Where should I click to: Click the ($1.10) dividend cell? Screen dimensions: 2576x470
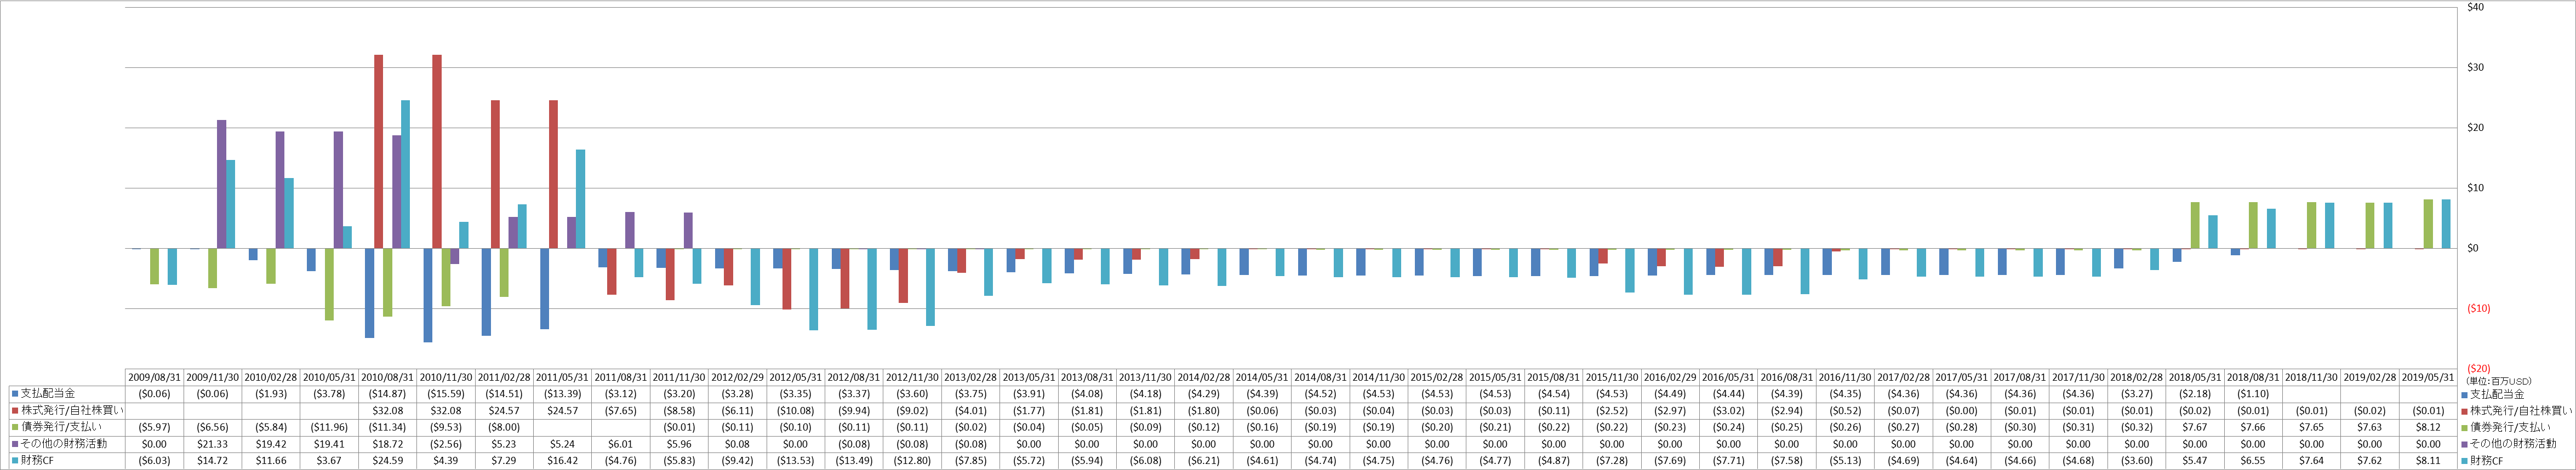click(2253, 394)
